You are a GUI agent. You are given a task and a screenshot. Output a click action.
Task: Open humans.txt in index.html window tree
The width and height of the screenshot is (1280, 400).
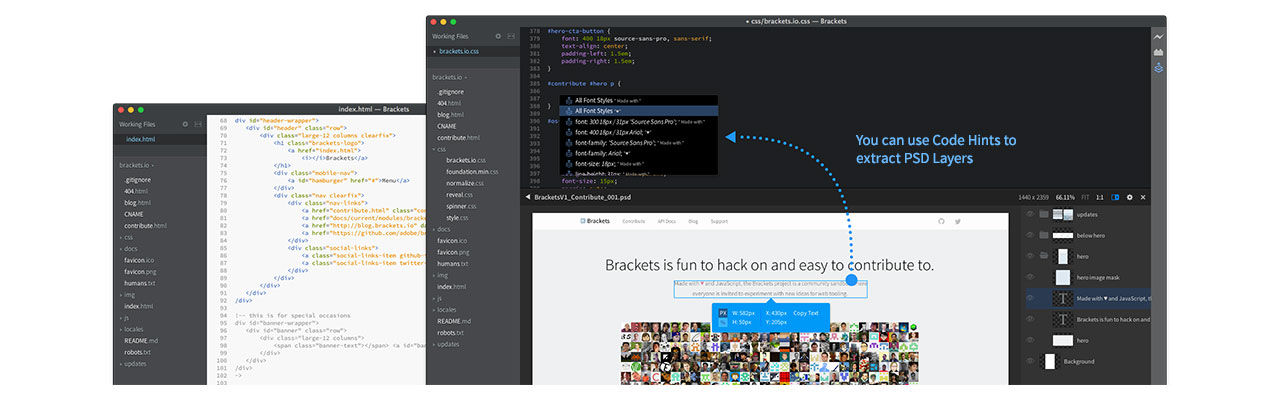click(x=140, y=283)
